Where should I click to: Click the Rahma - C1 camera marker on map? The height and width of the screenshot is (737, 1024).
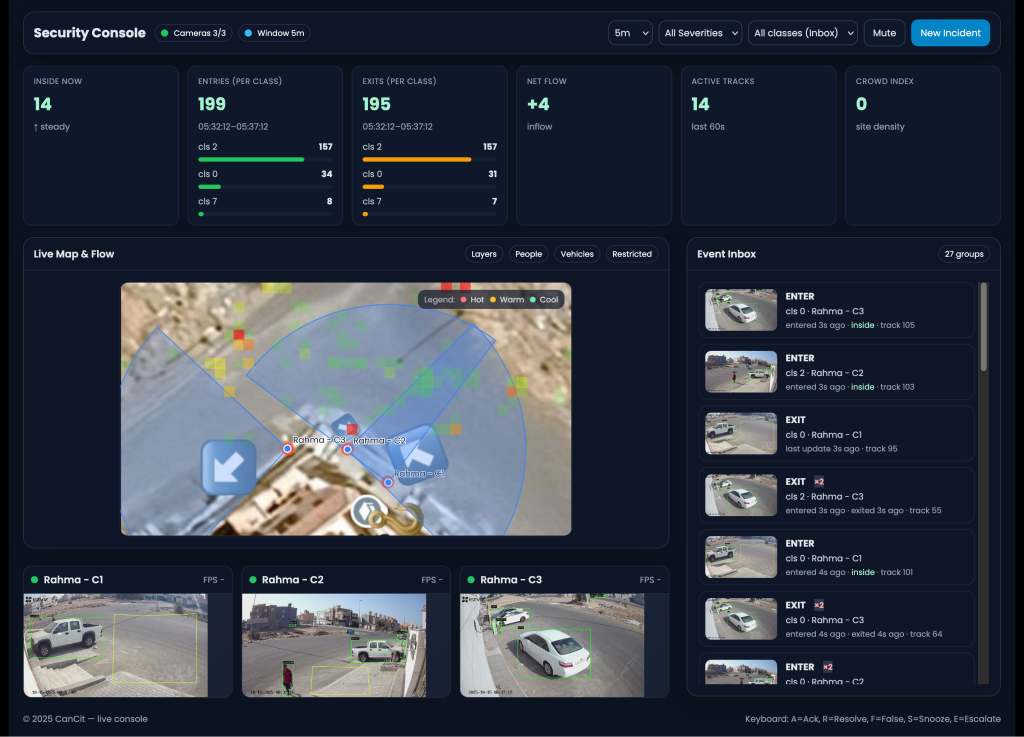click(x=388, y=482)
